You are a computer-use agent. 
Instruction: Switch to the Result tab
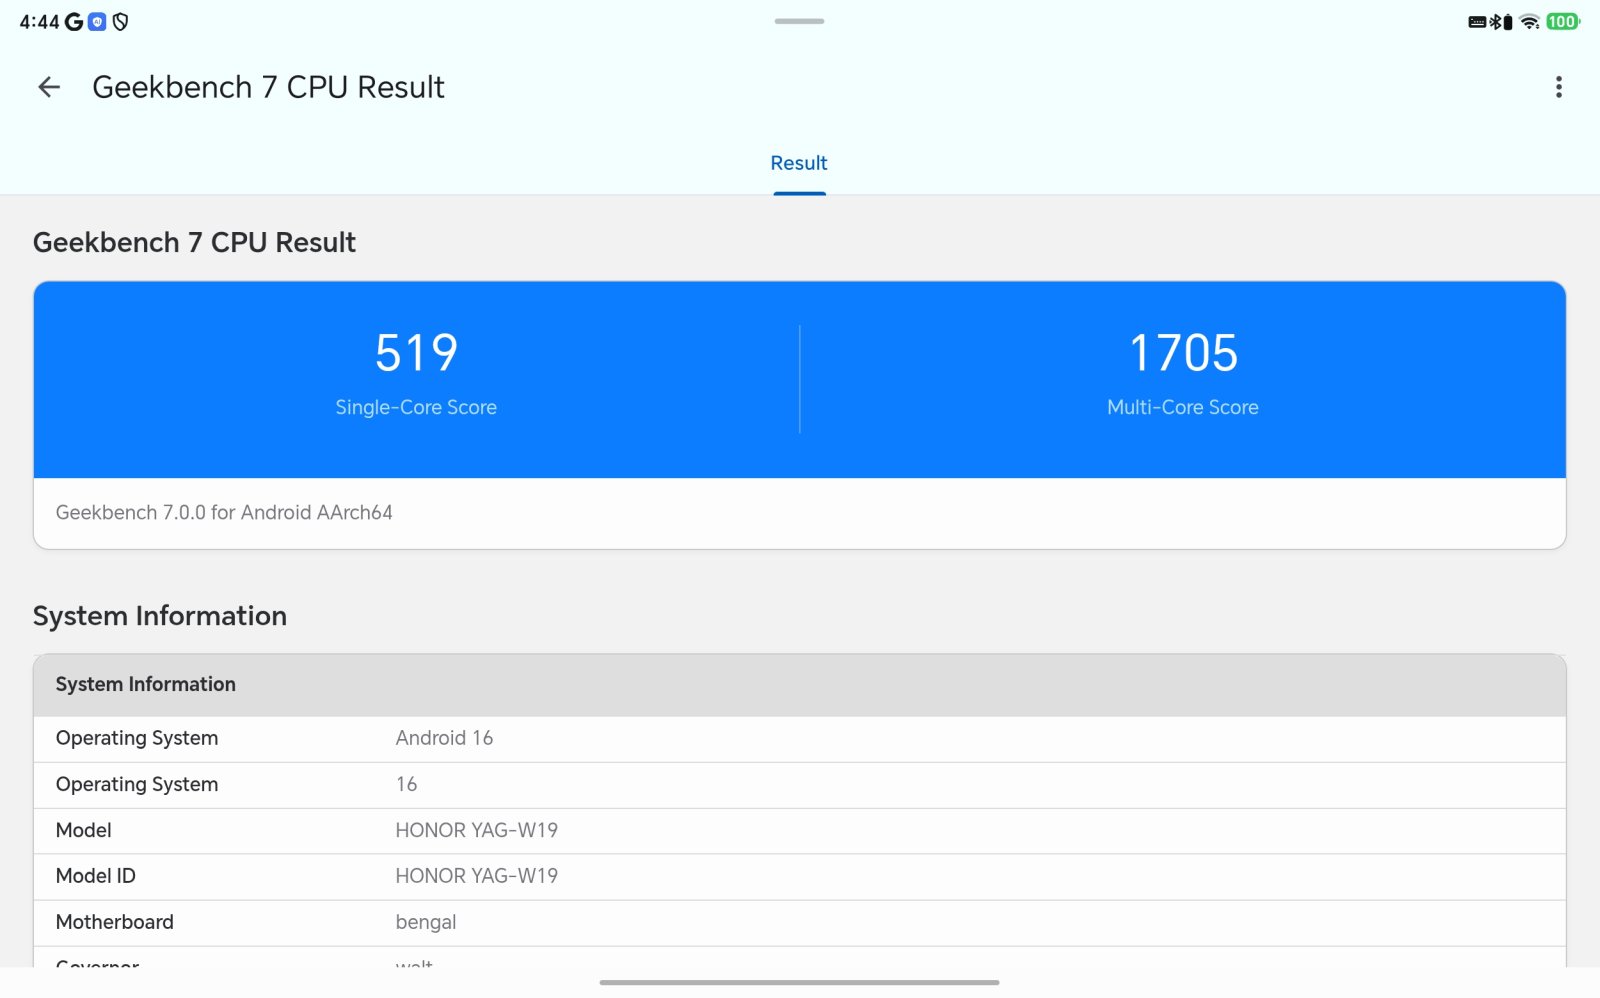tap(799, 163)
